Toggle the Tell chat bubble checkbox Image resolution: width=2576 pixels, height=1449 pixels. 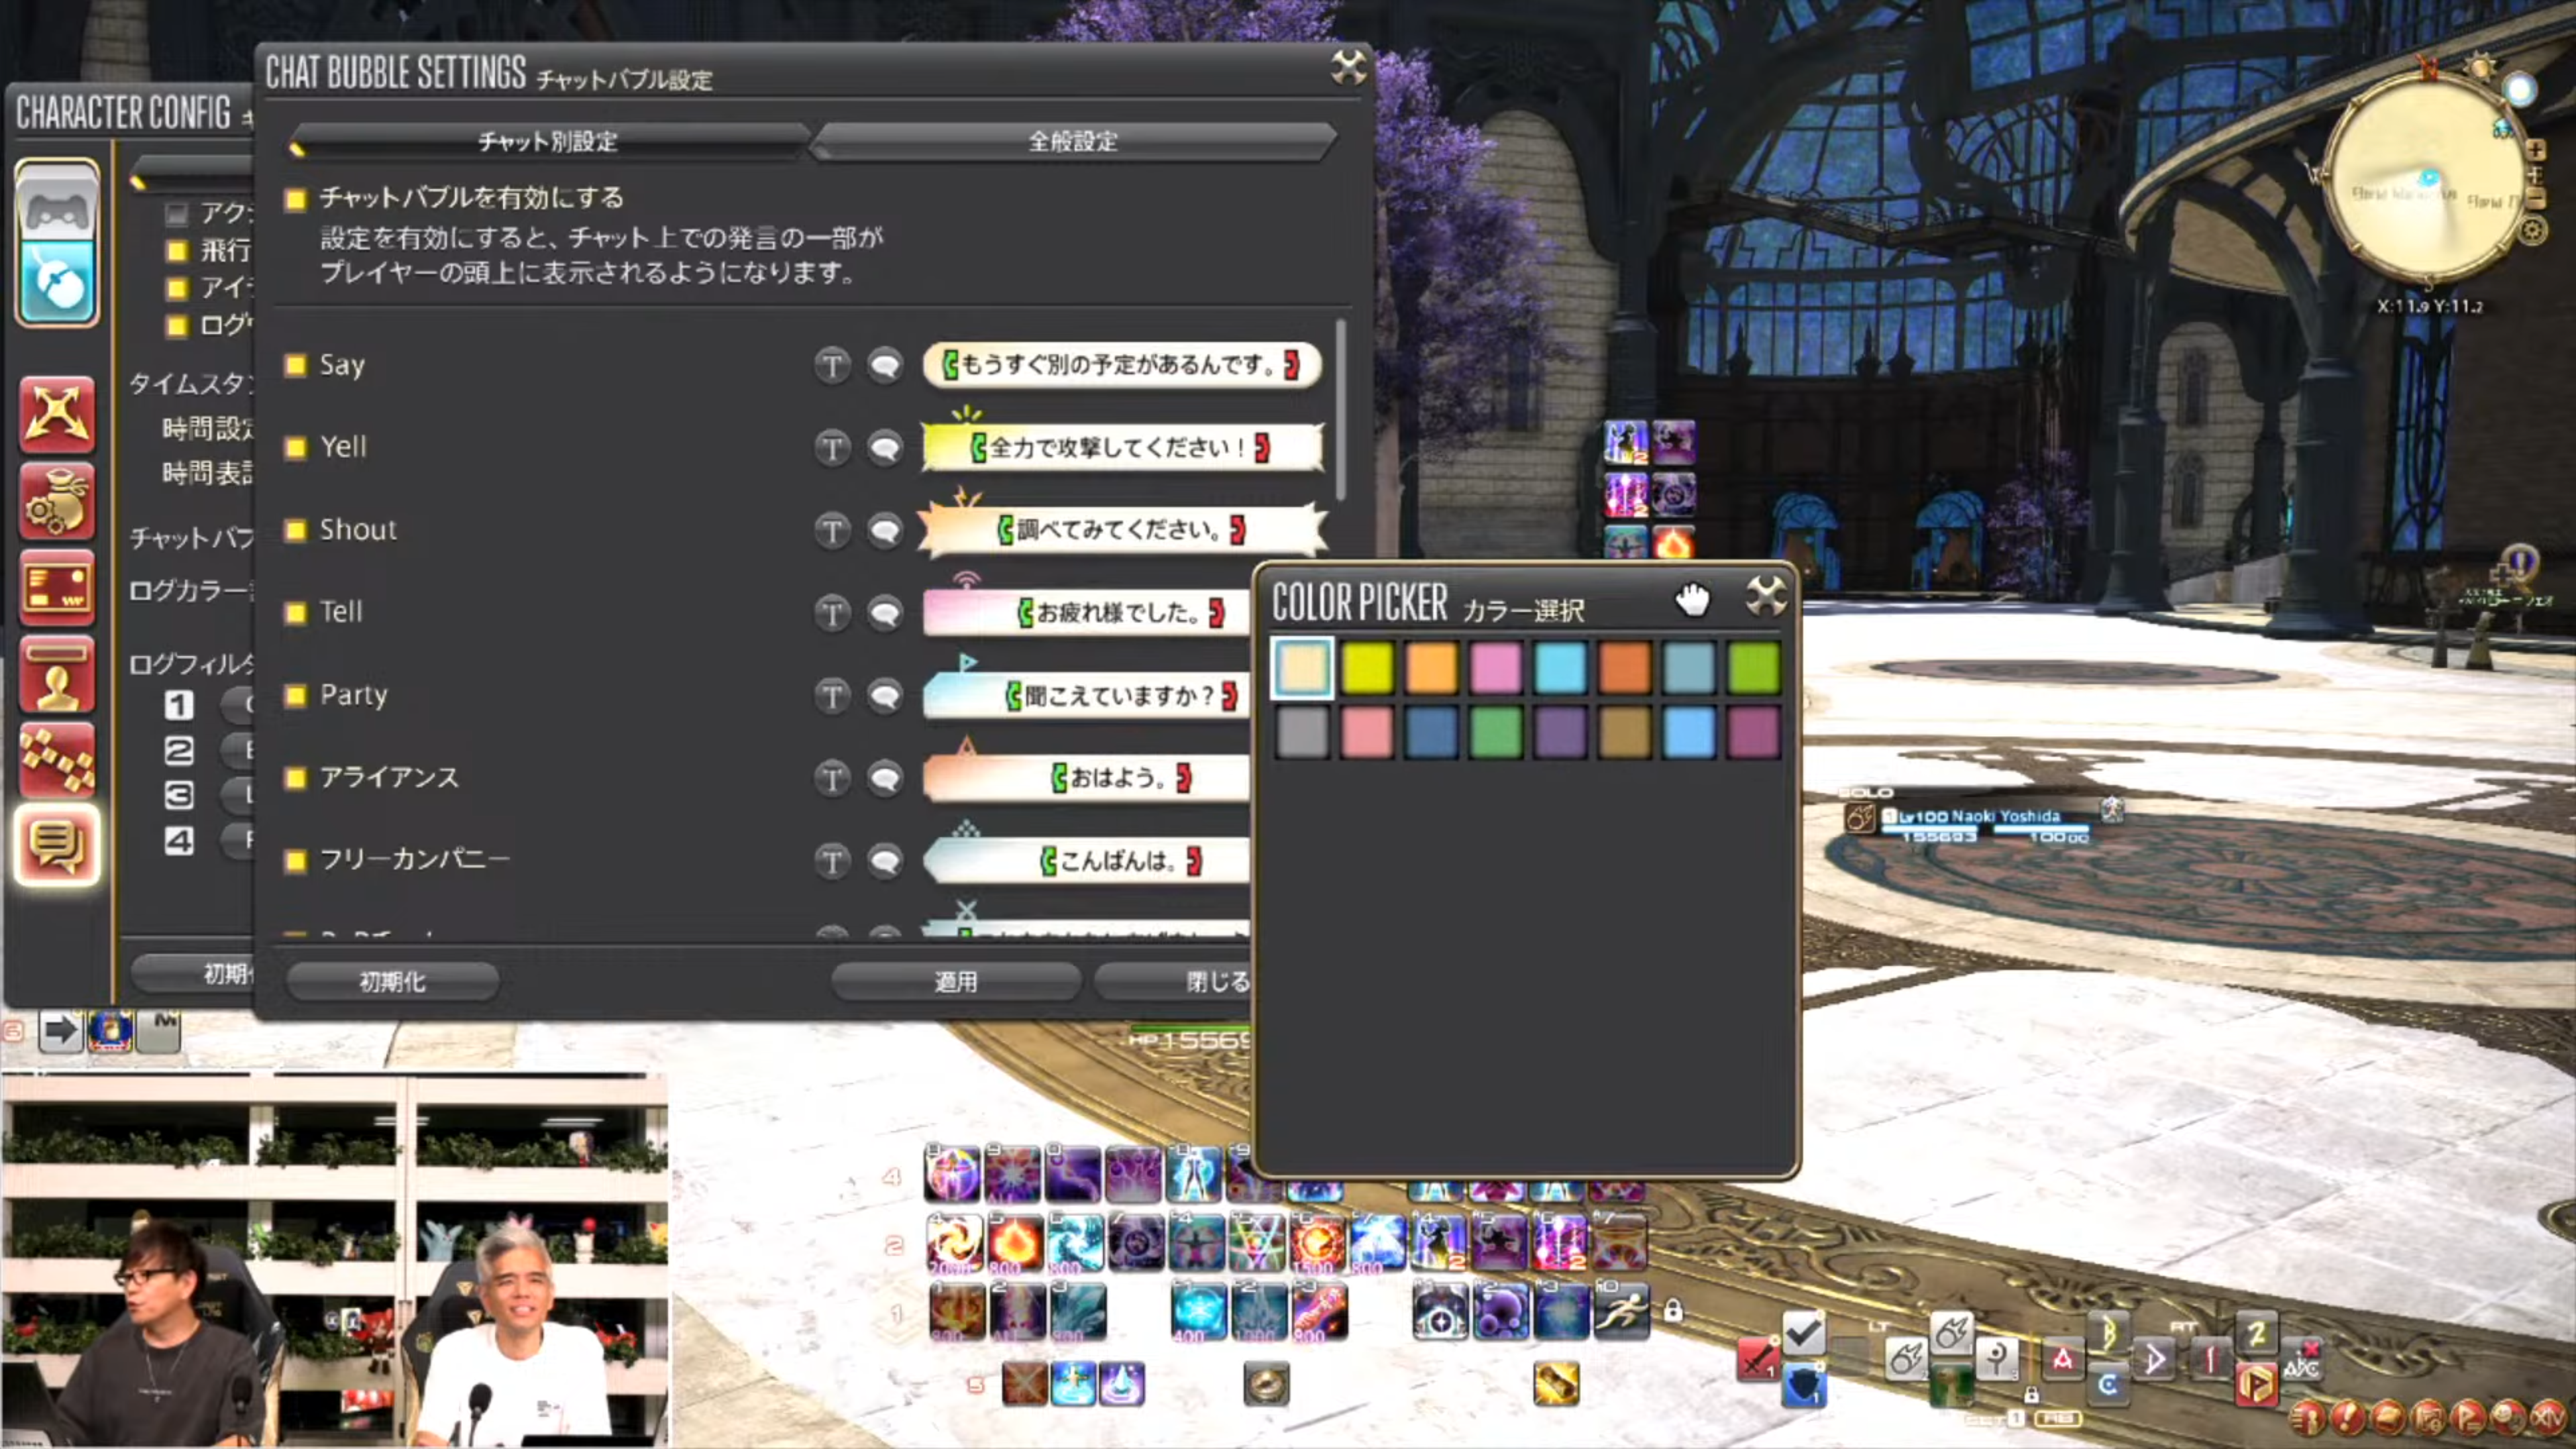[295, 612]
